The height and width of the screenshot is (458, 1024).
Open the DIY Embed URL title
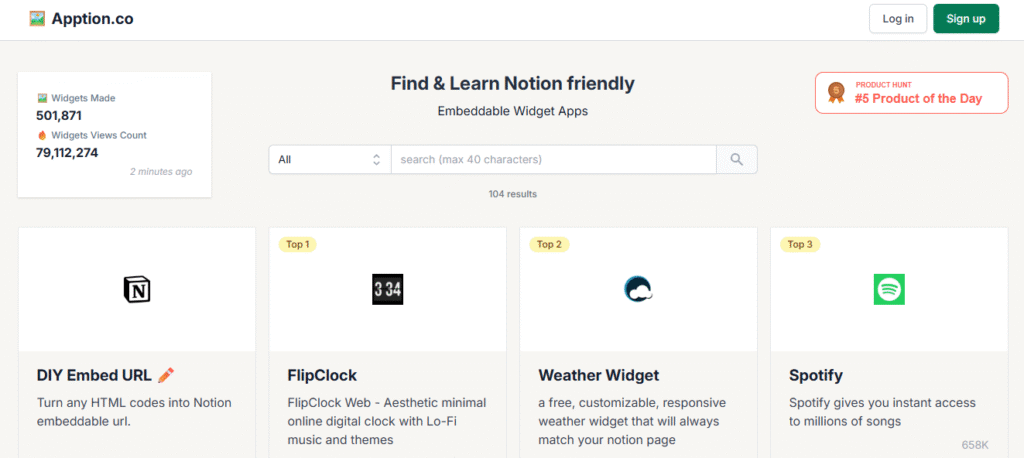click(94, 376)
